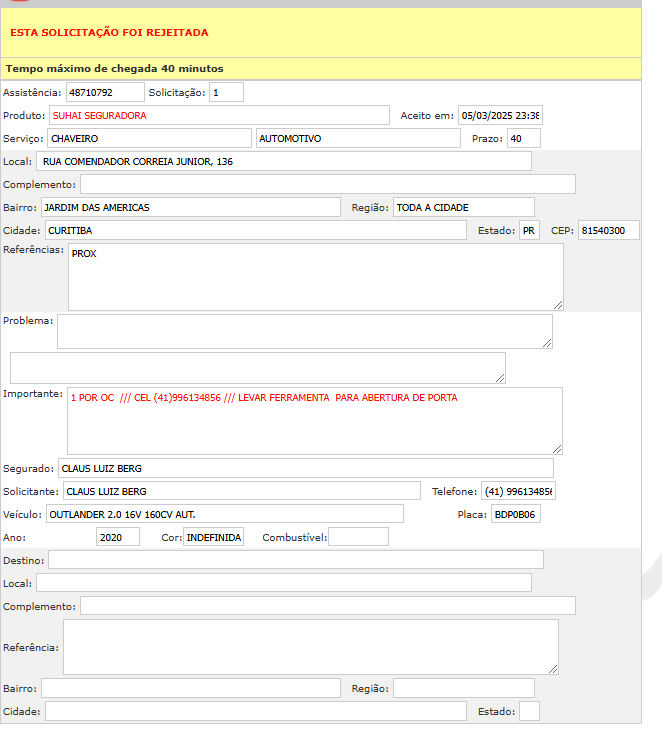662x729 pixels.
Task: Click the Serviço field containing CHAVEIRO
Action: (x=148, y=138)
